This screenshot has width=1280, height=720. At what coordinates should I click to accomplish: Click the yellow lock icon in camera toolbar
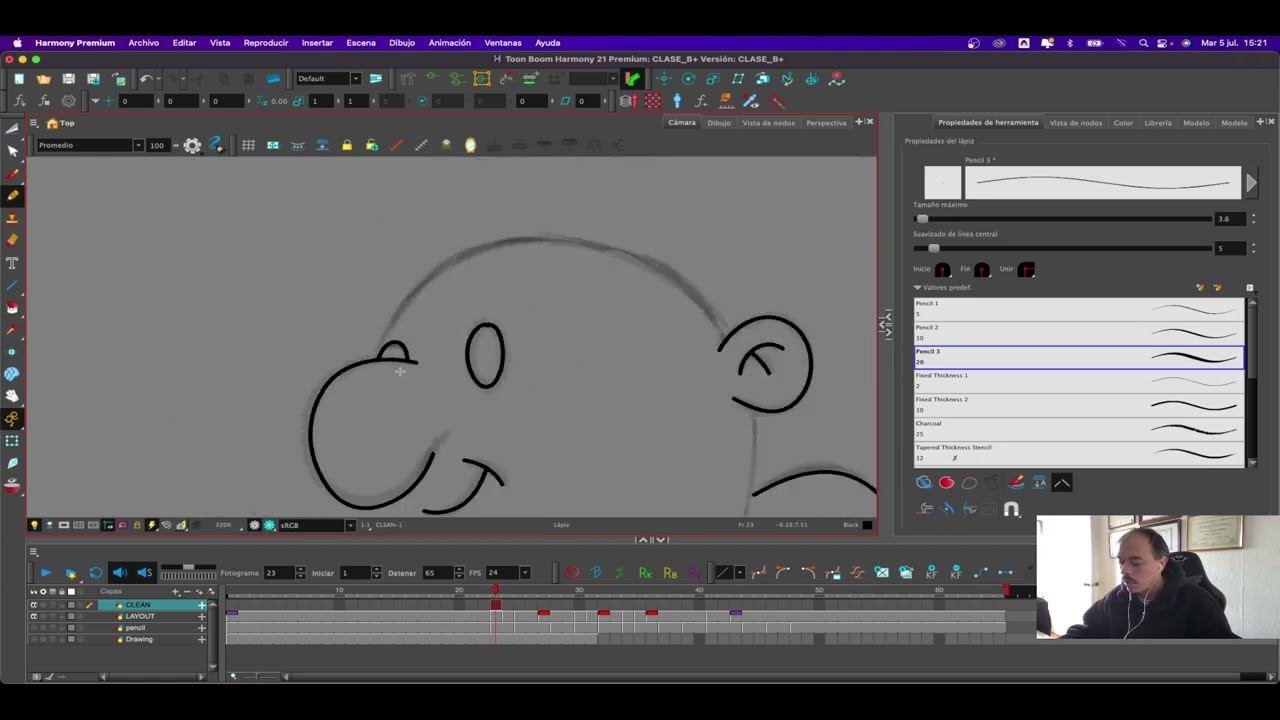pyautogui.click(x=347, y=146)
